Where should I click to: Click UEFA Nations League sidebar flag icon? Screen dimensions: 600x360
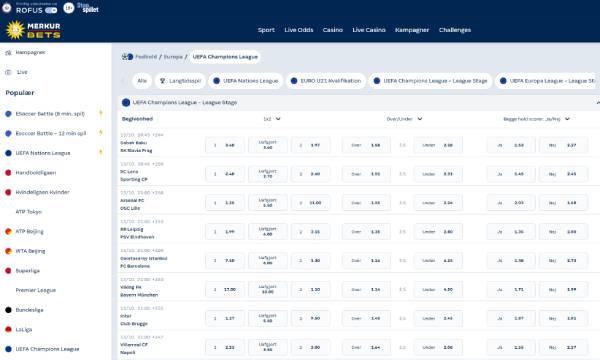(8, 153)
